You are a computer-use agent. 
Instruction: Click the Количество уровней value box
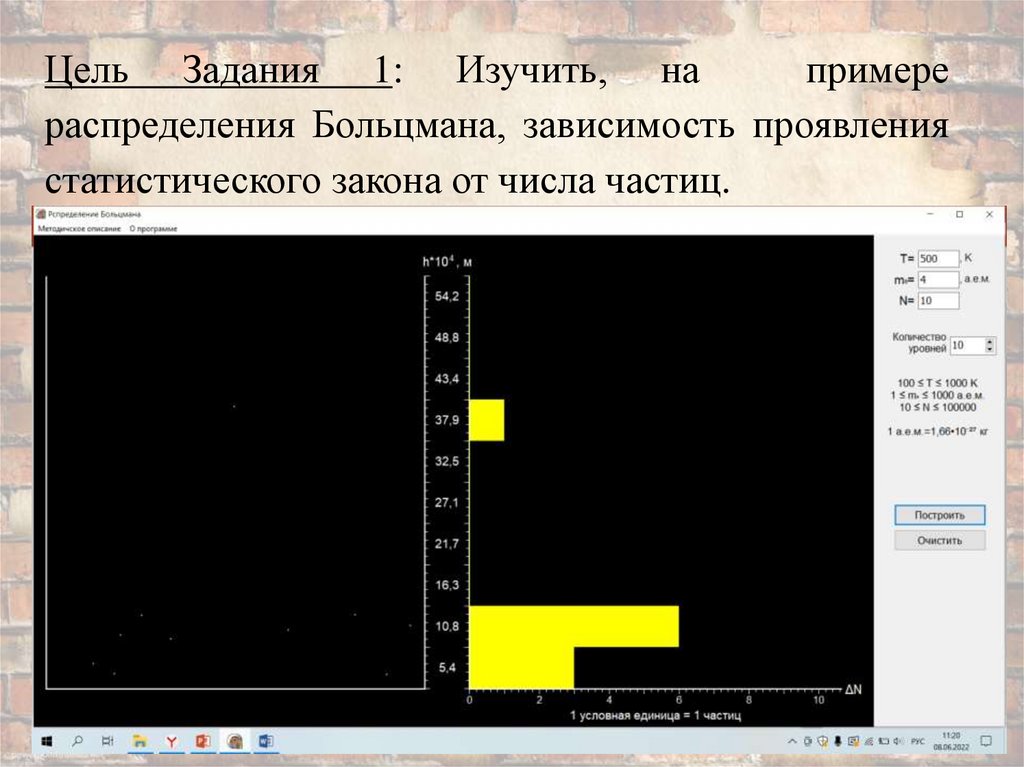967,344
